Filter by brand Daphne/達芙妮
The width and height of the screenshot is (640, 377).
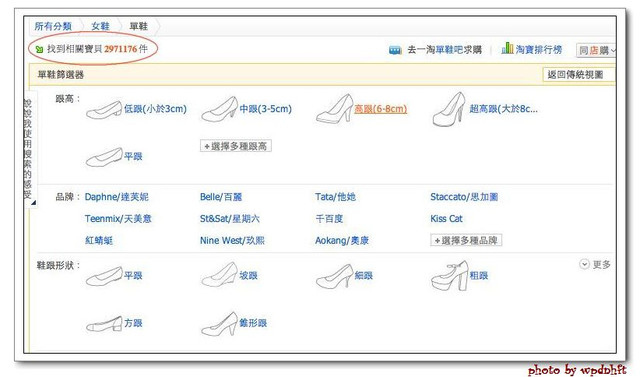click(117, 197)
